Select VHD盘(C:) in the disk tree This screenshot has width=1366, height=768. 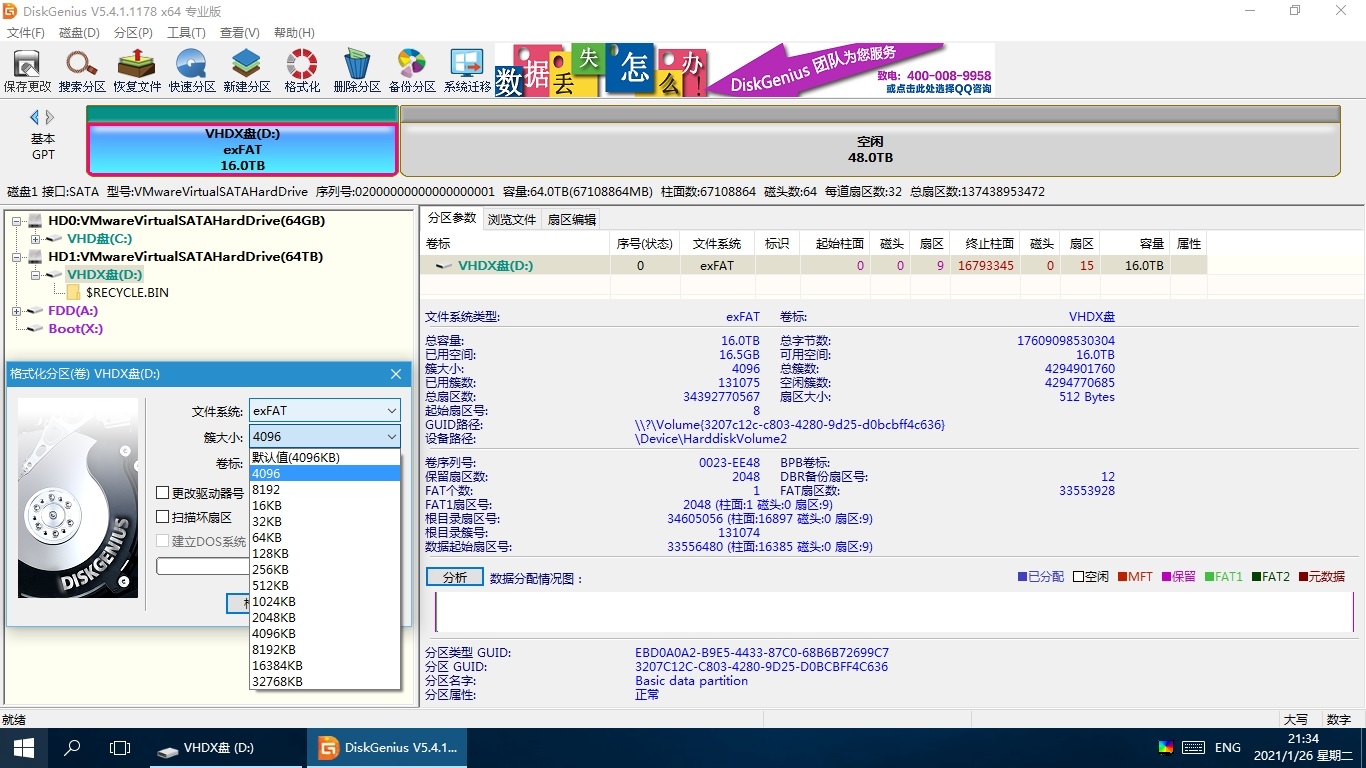point(99,239)
